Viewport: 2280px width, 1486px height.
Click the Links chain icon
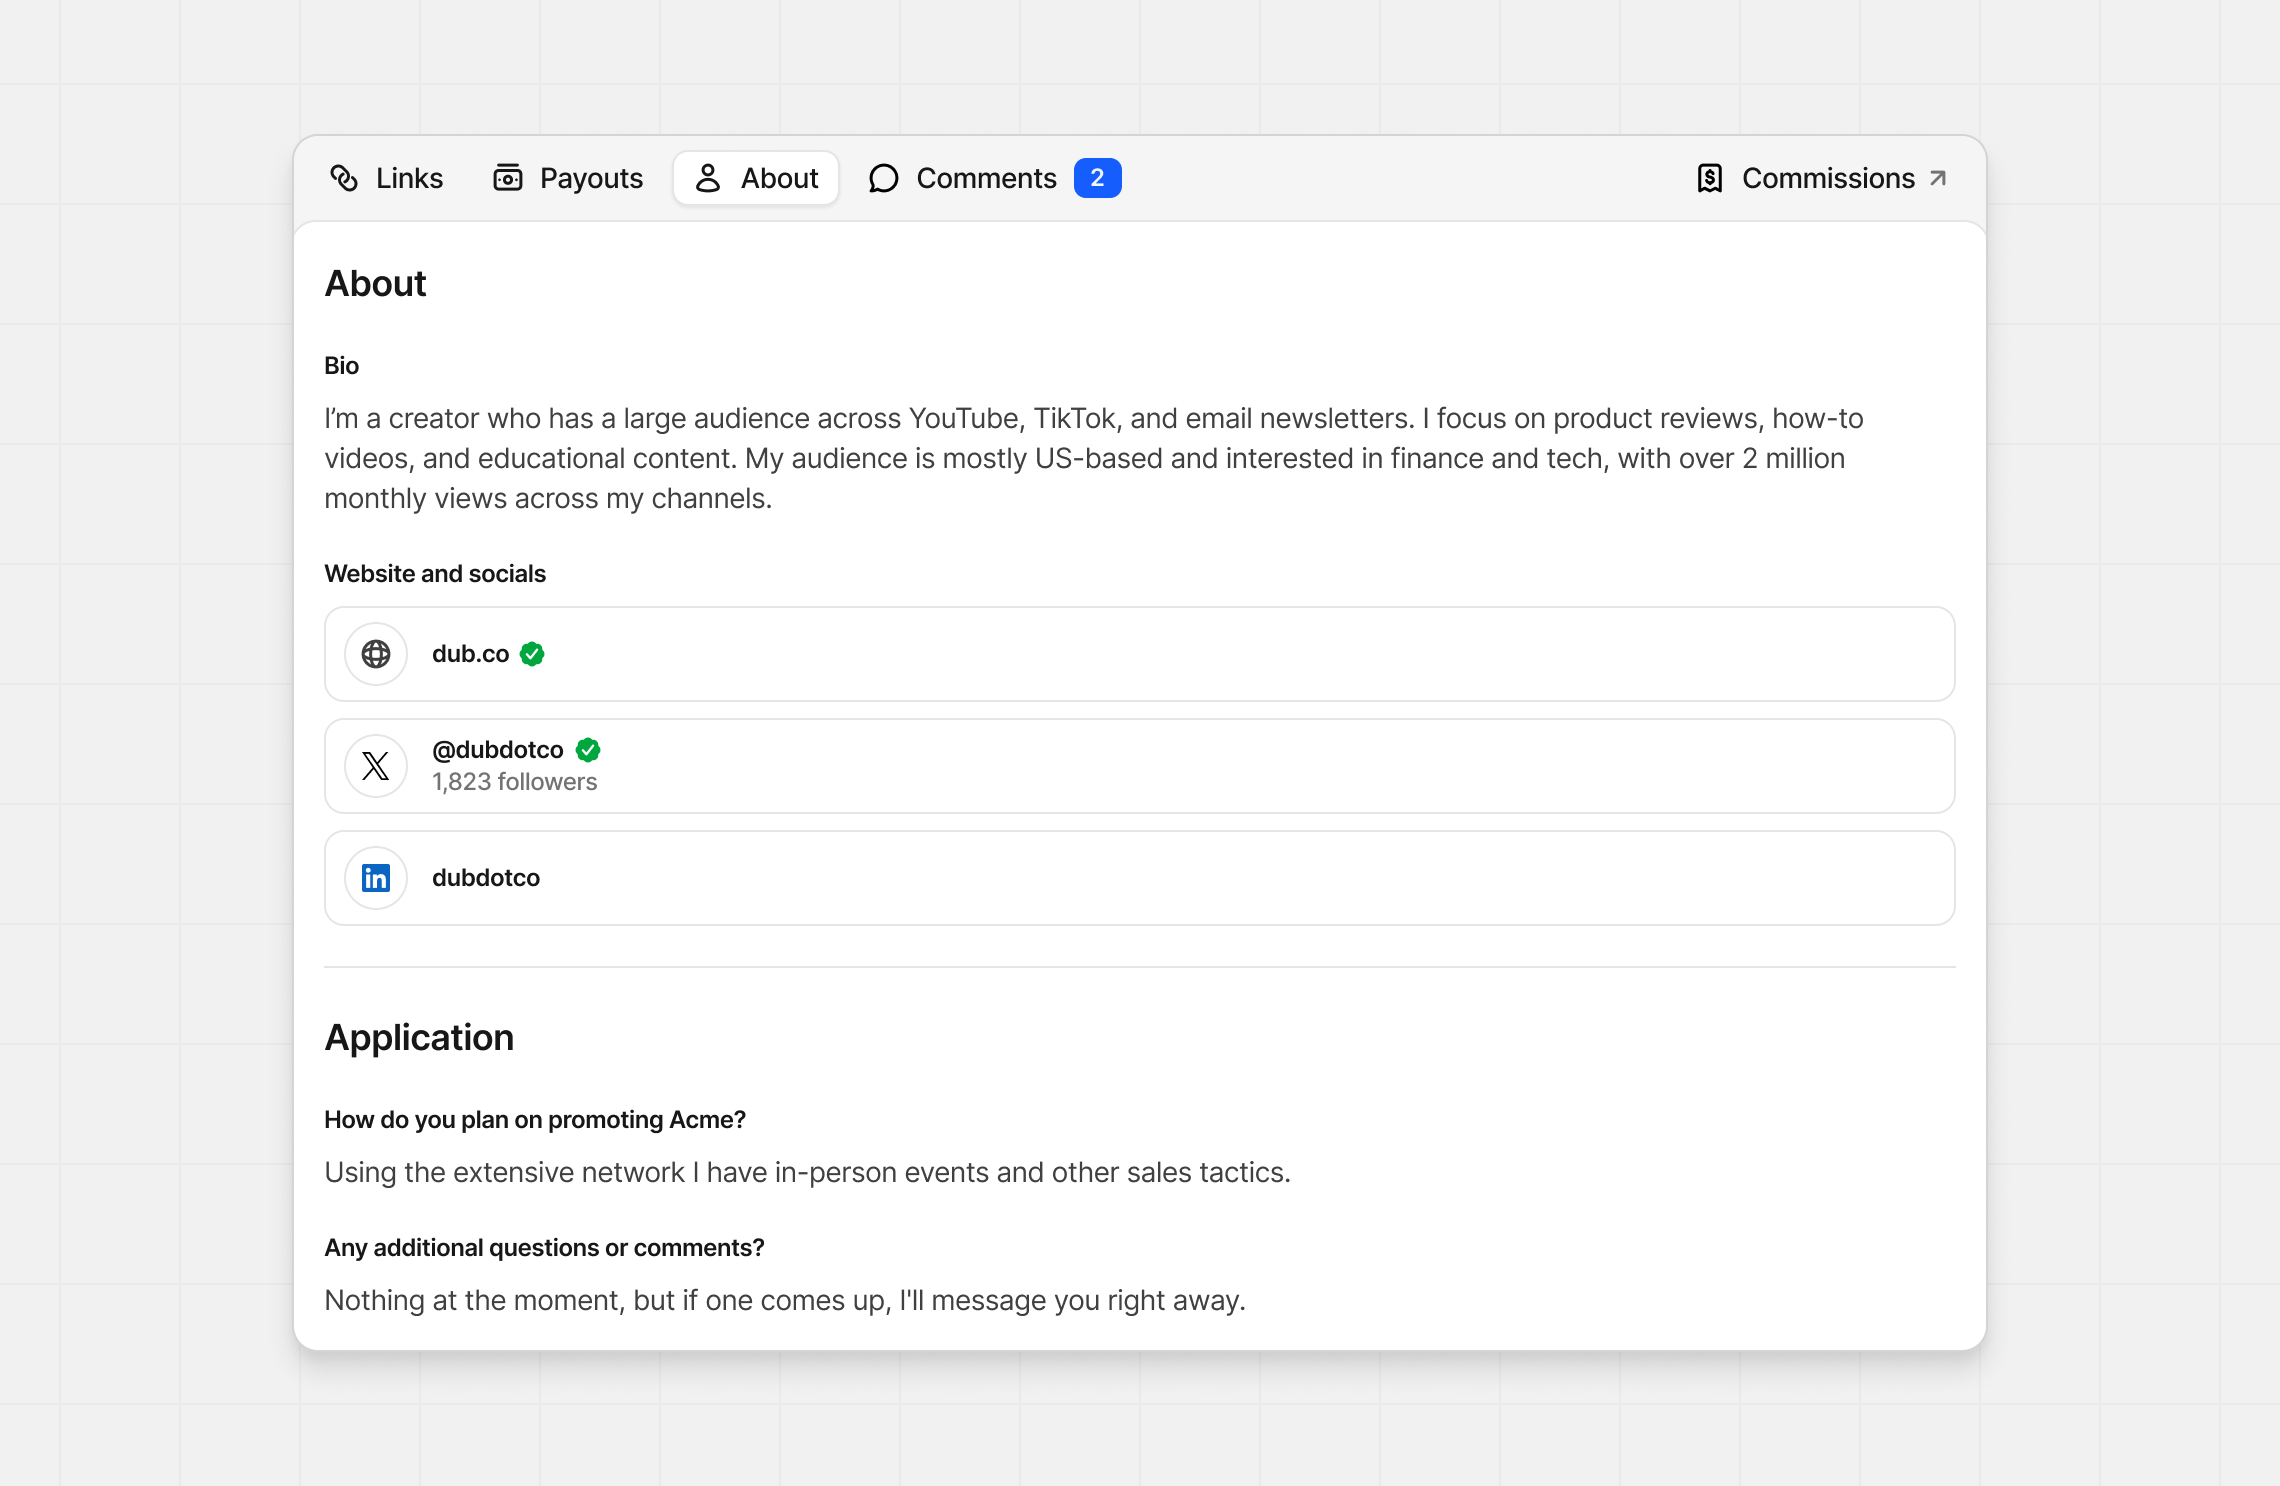[344, 178]
